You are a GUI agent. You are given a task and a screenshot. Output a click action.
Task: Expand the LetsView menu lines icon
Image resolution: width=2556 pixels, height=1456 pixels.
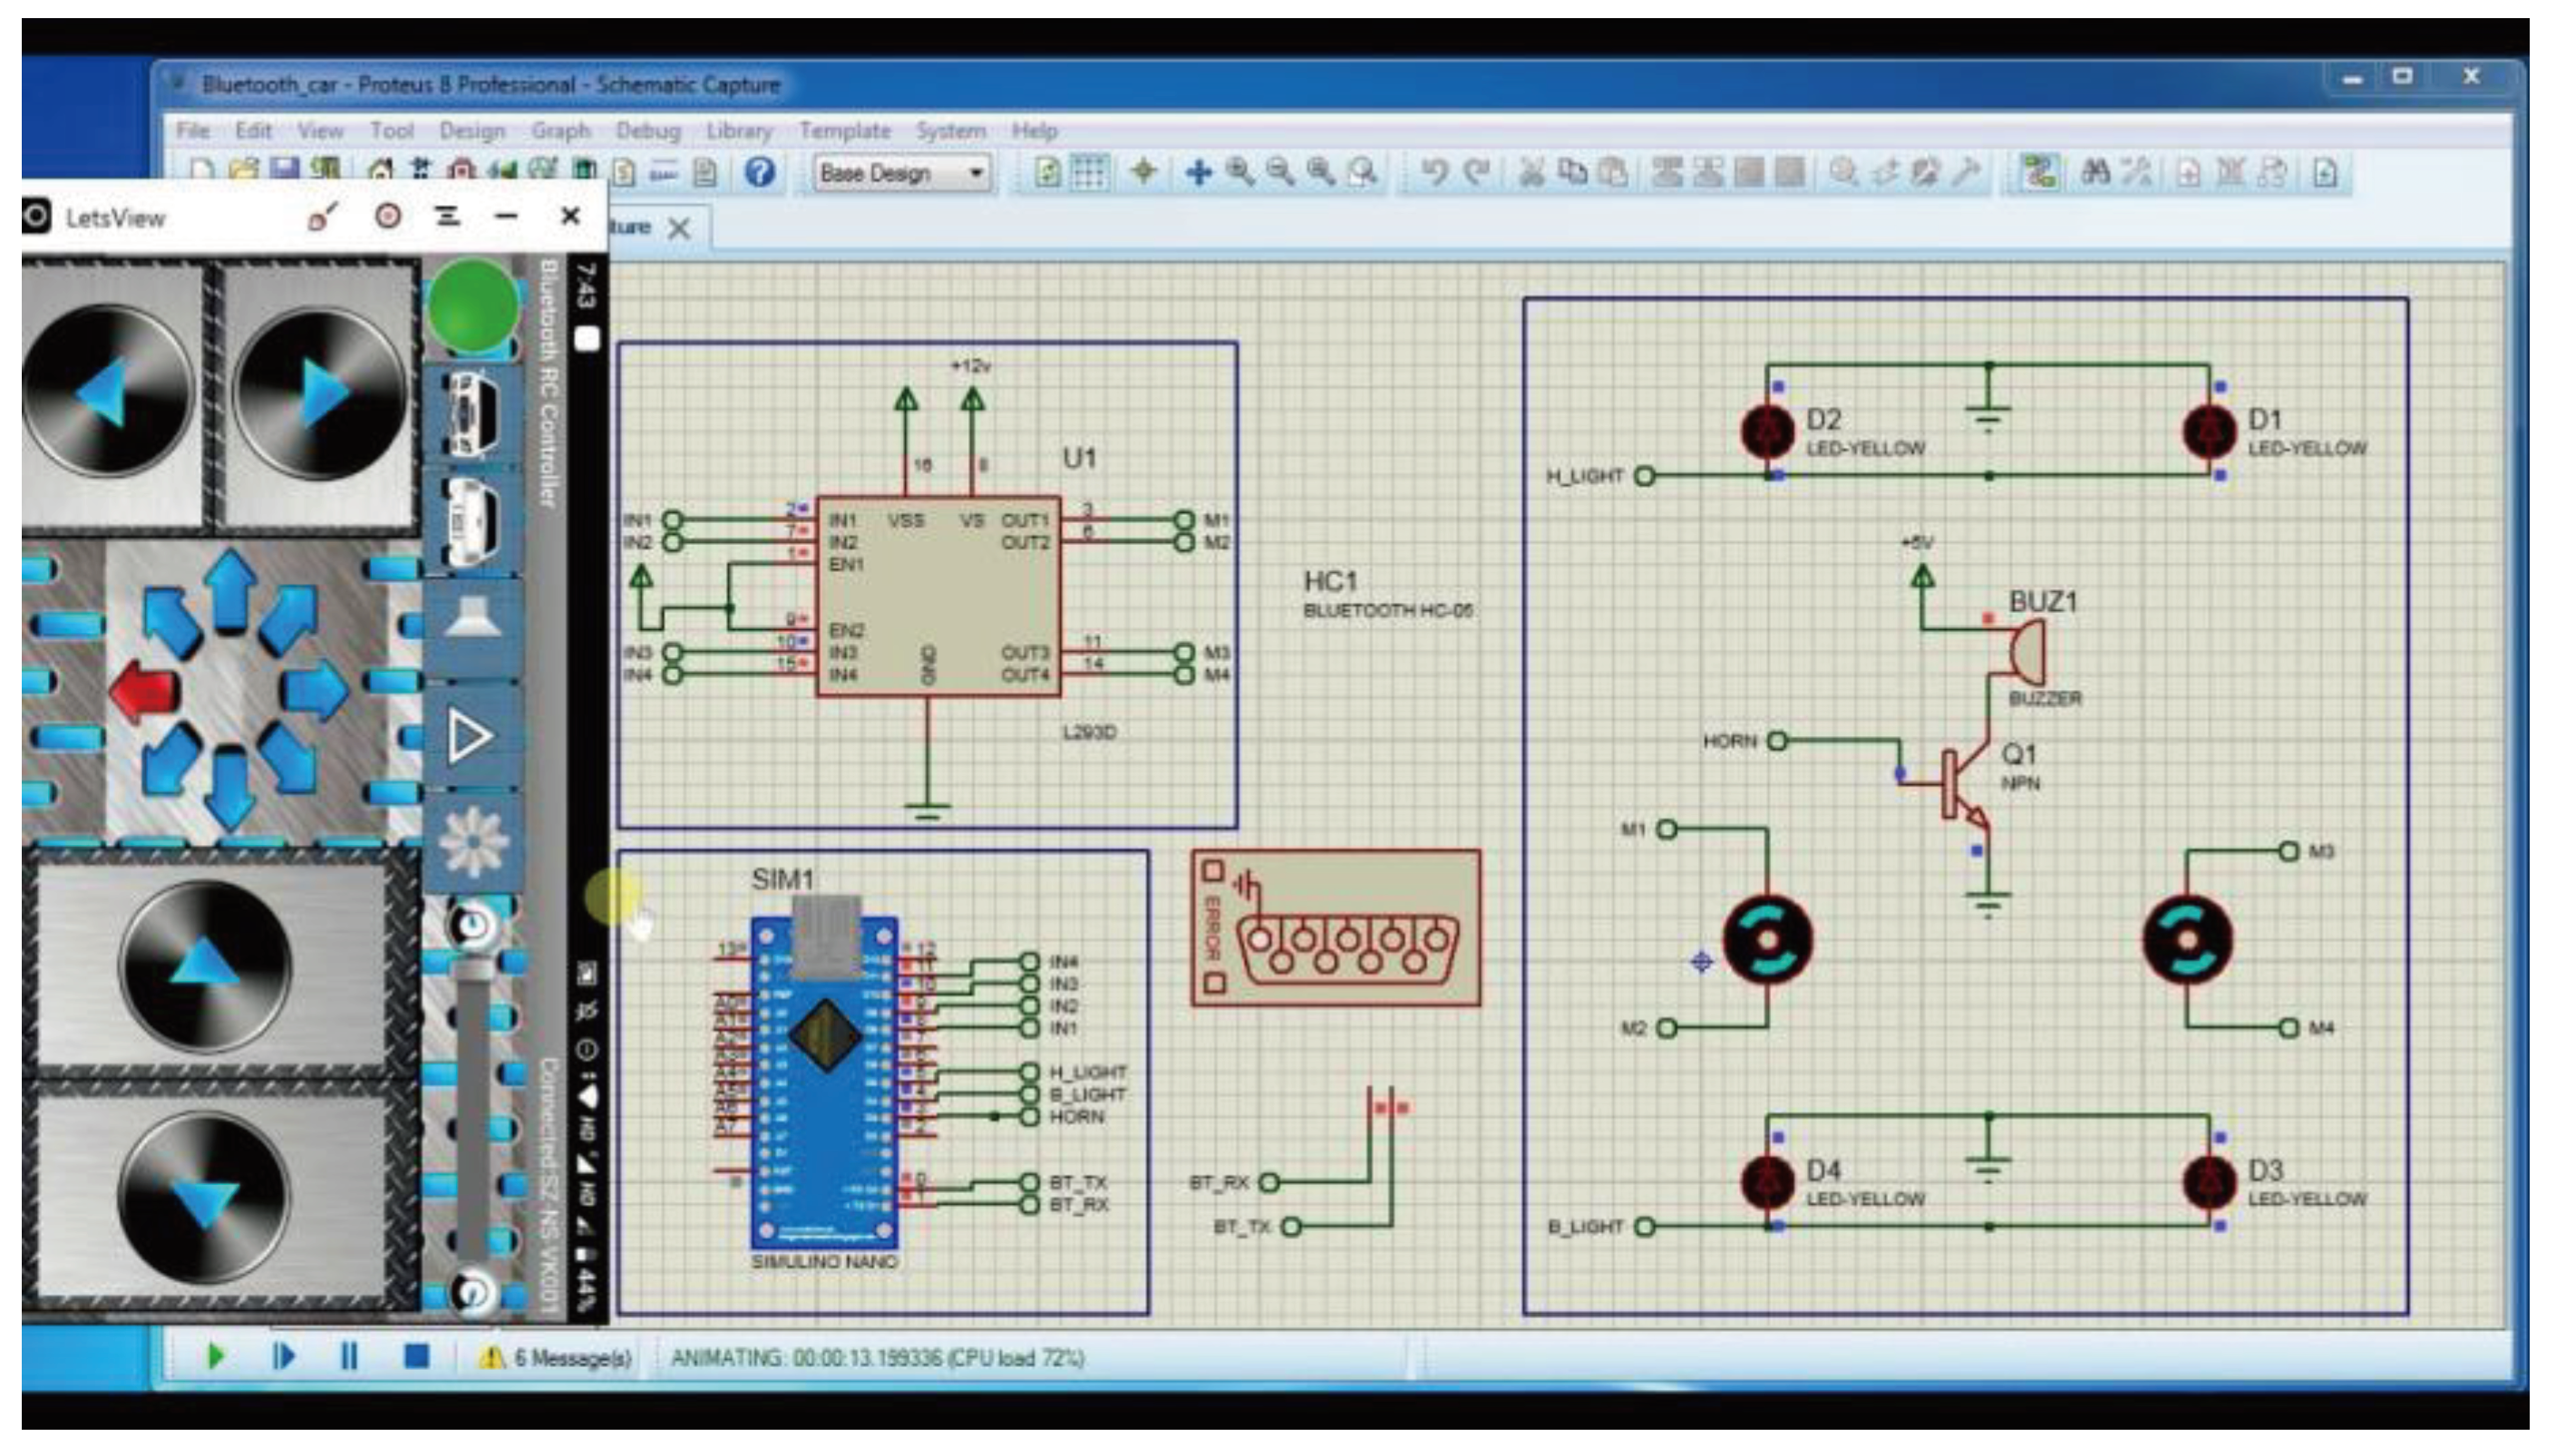click(x=447, y=216)
